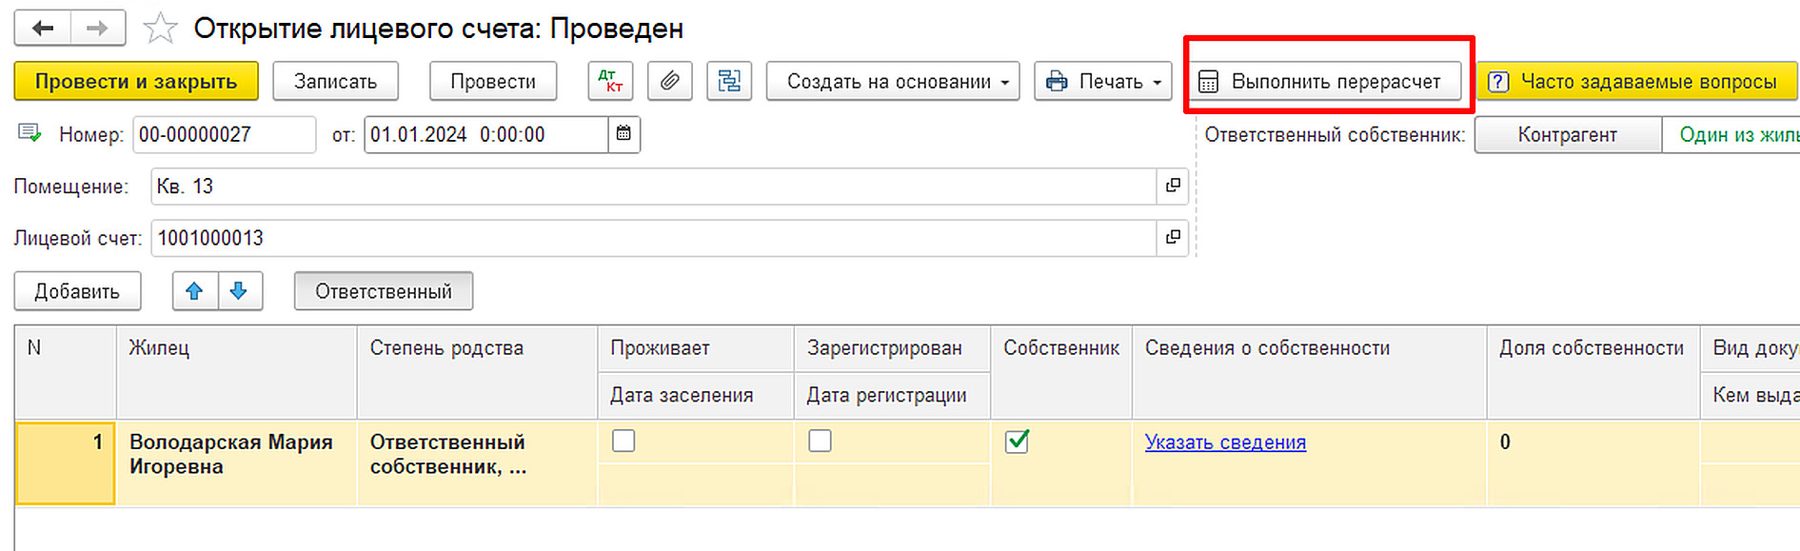
Task: Select the Доля собственности value 0
Action: 1593,462
